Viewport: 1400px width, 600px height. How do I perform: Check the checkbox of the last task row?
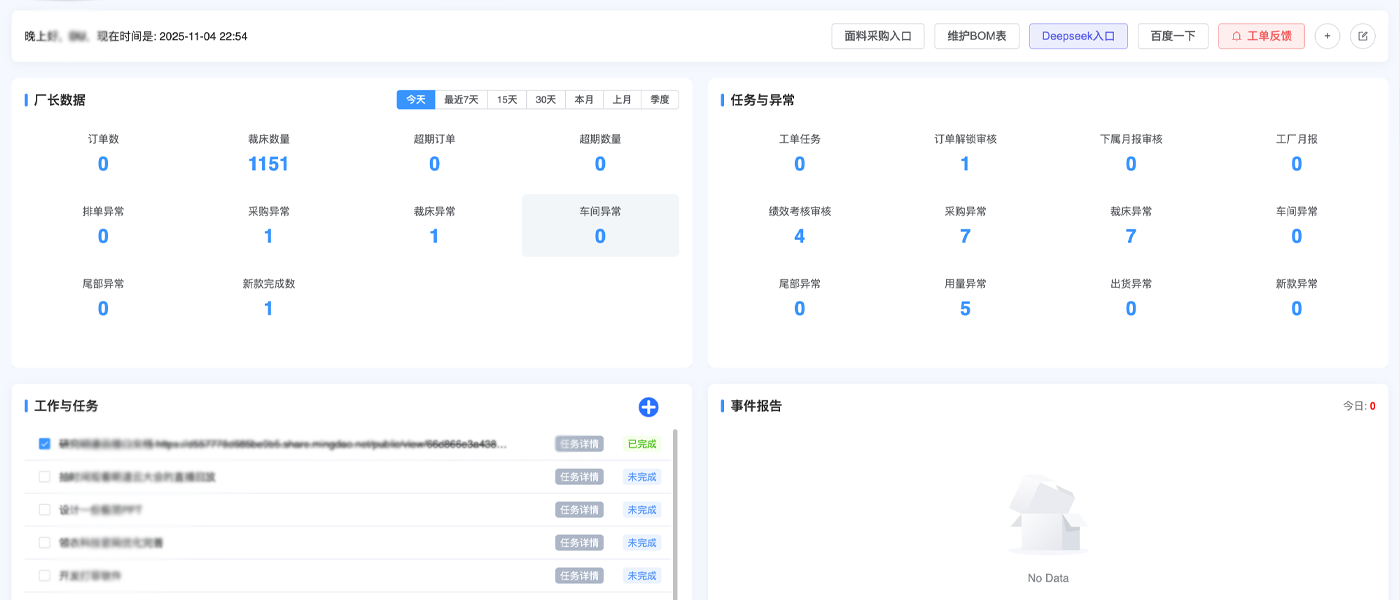tap(43, 575)
